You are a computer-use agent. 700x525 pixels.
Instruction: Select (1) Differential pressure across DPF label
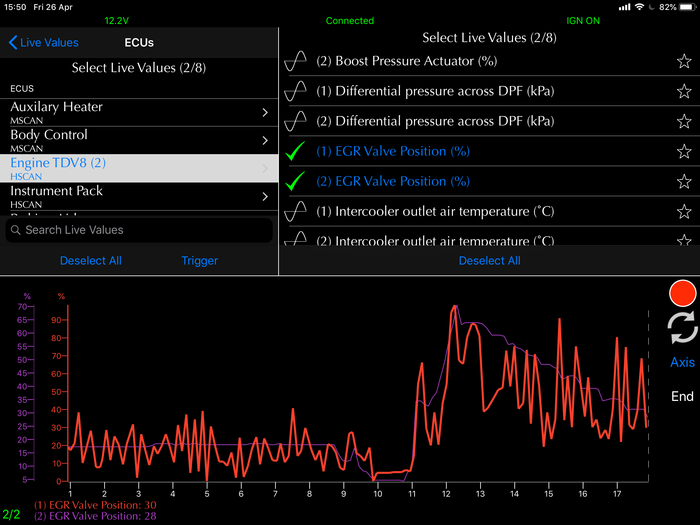coord(435,91)
